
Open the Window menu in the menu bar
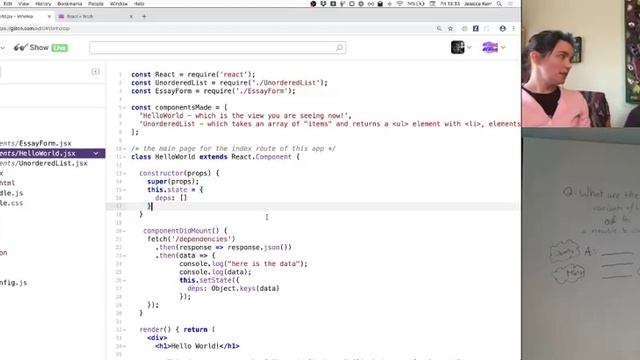119,4
